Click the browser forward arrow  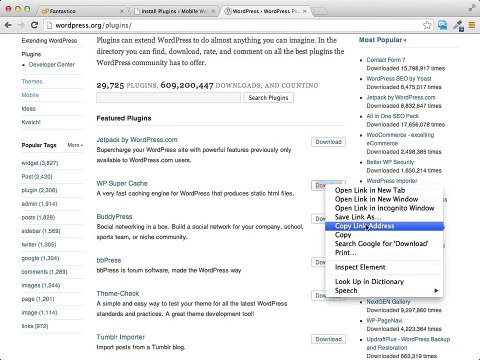pyautogui.click(x=22, y=25)
